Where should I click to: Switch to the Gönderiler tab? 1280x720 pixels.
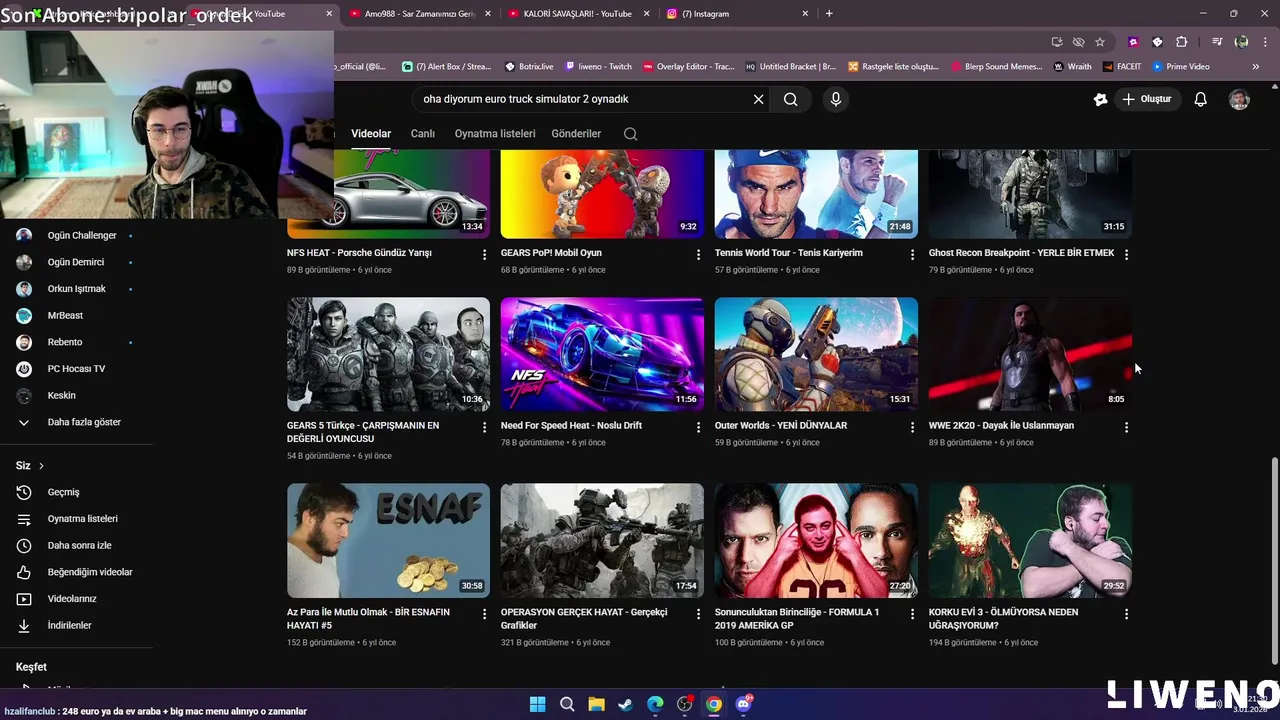[x=576, y=134]
